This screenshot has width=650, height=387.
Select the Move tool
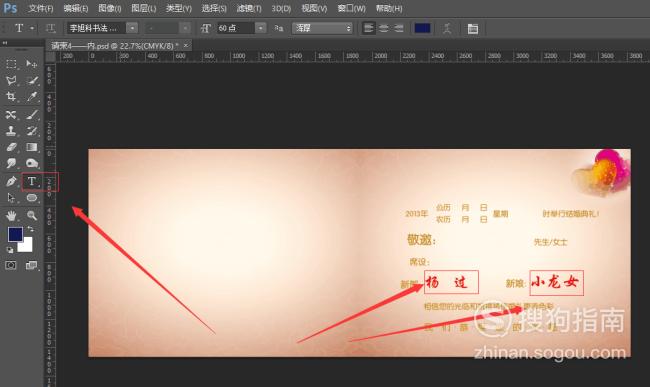32,63
